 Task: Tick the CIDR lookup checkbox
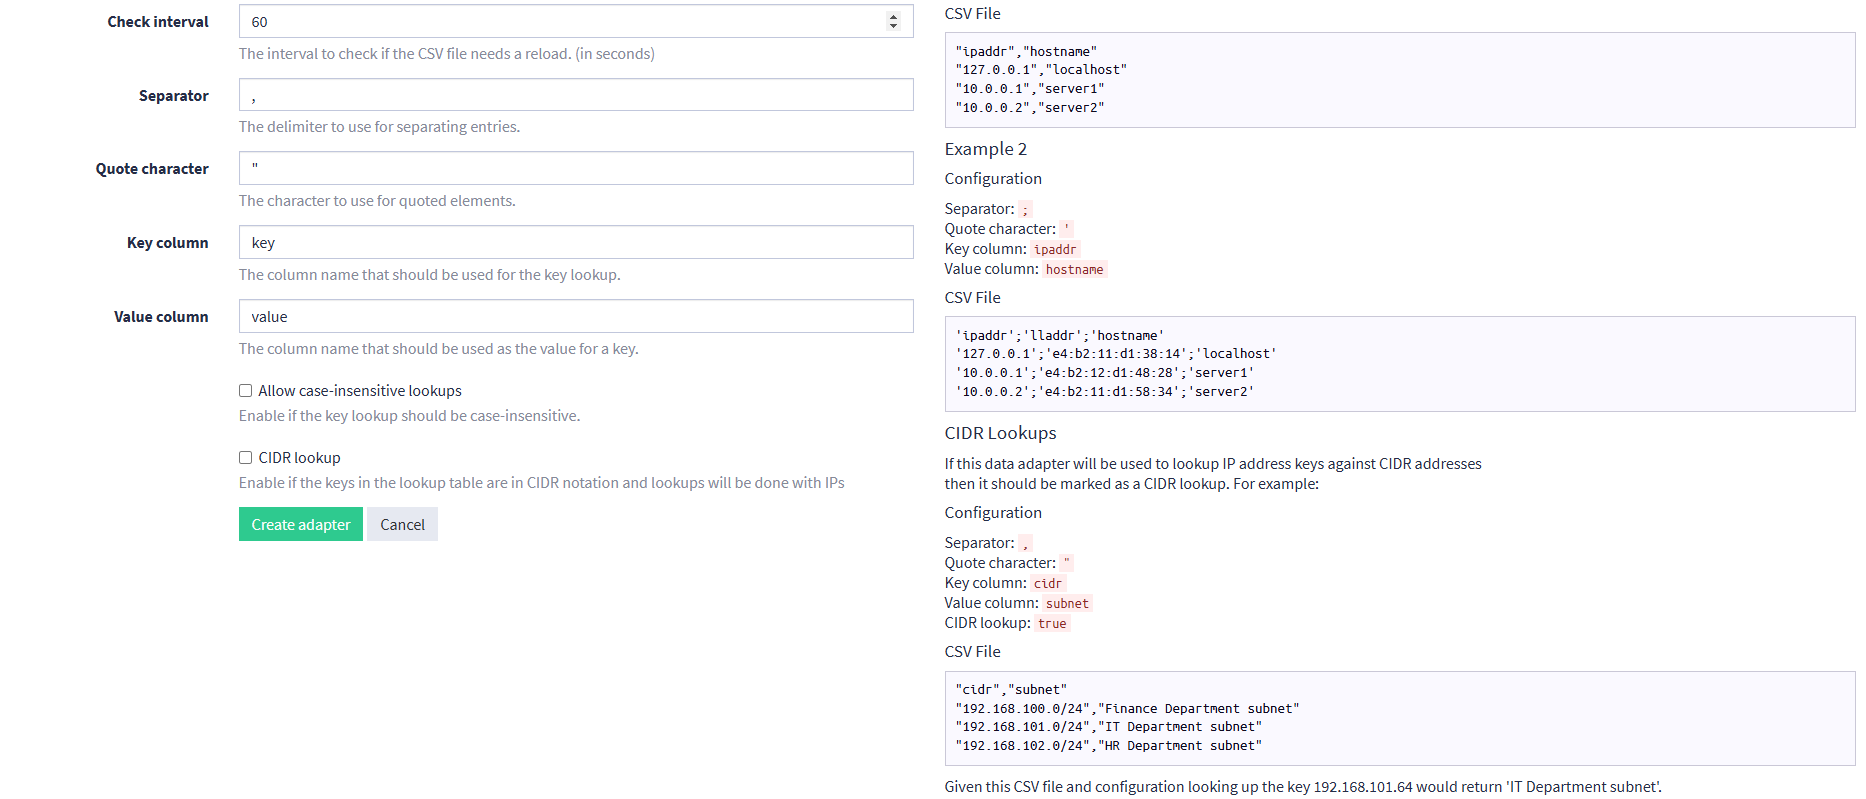tap(245, 458)
